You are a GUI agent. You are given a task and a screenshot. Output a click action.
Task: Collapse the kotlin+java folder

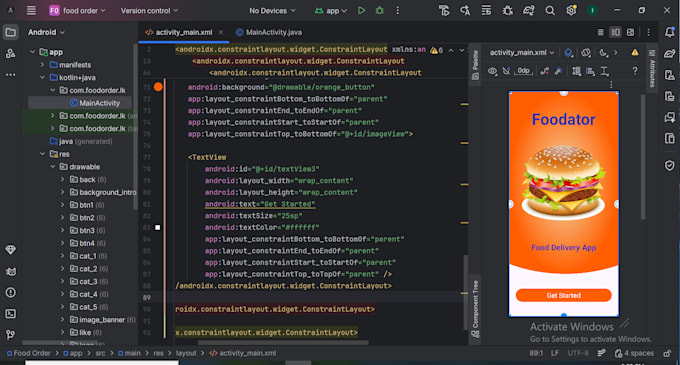[x=42, y=78]
